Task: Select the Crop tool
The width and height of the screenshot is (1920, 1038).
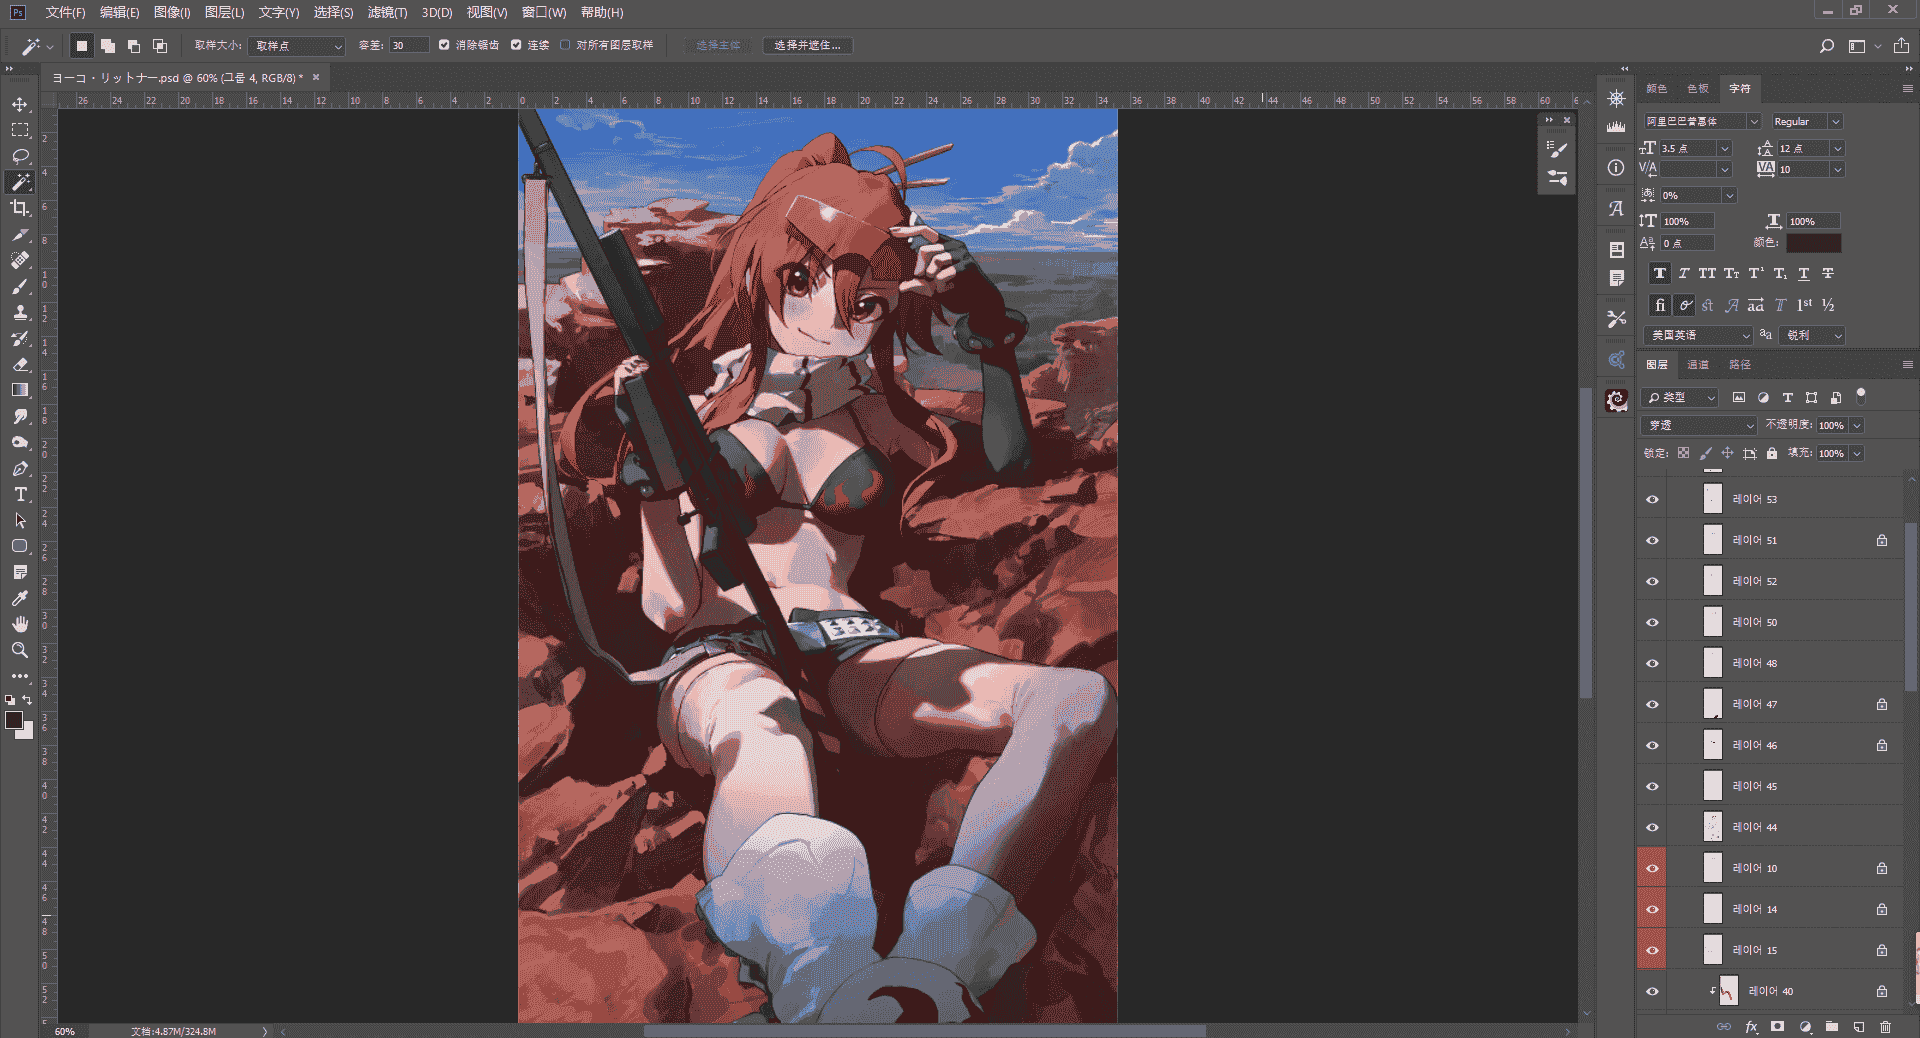Action: point(20,208)
